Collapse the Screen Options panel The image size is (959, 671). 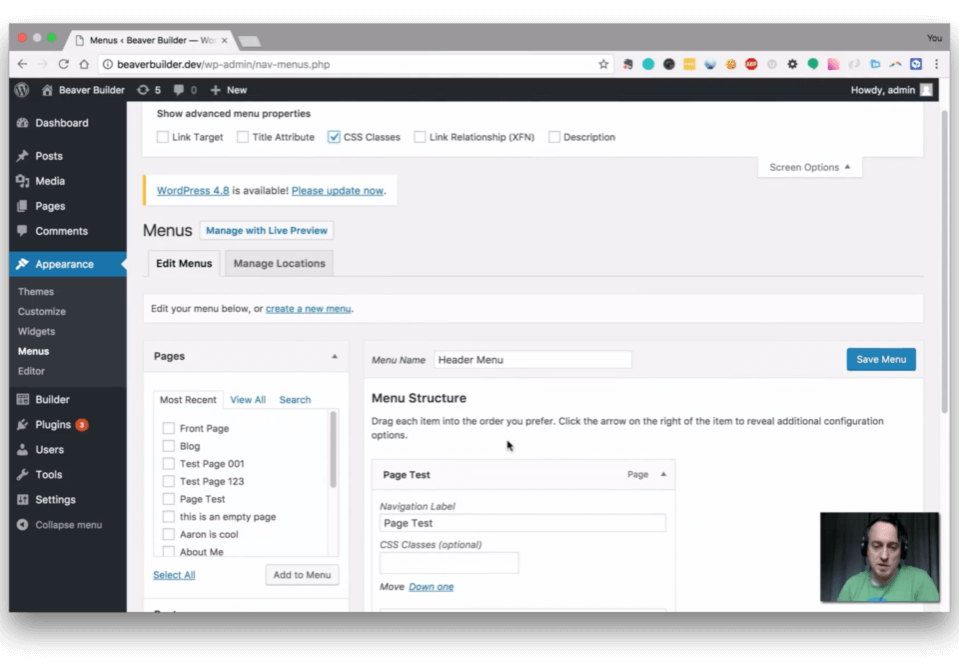[808, 167]
